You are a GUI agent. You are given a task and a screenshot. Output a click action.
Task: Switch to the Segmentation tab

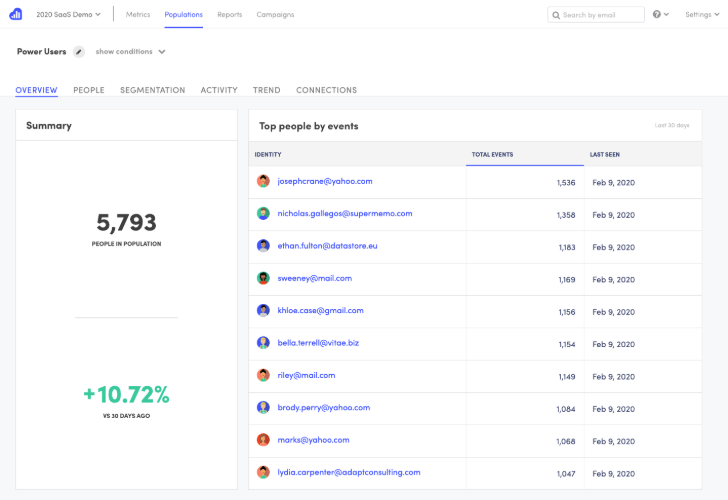tap(152, 90)
